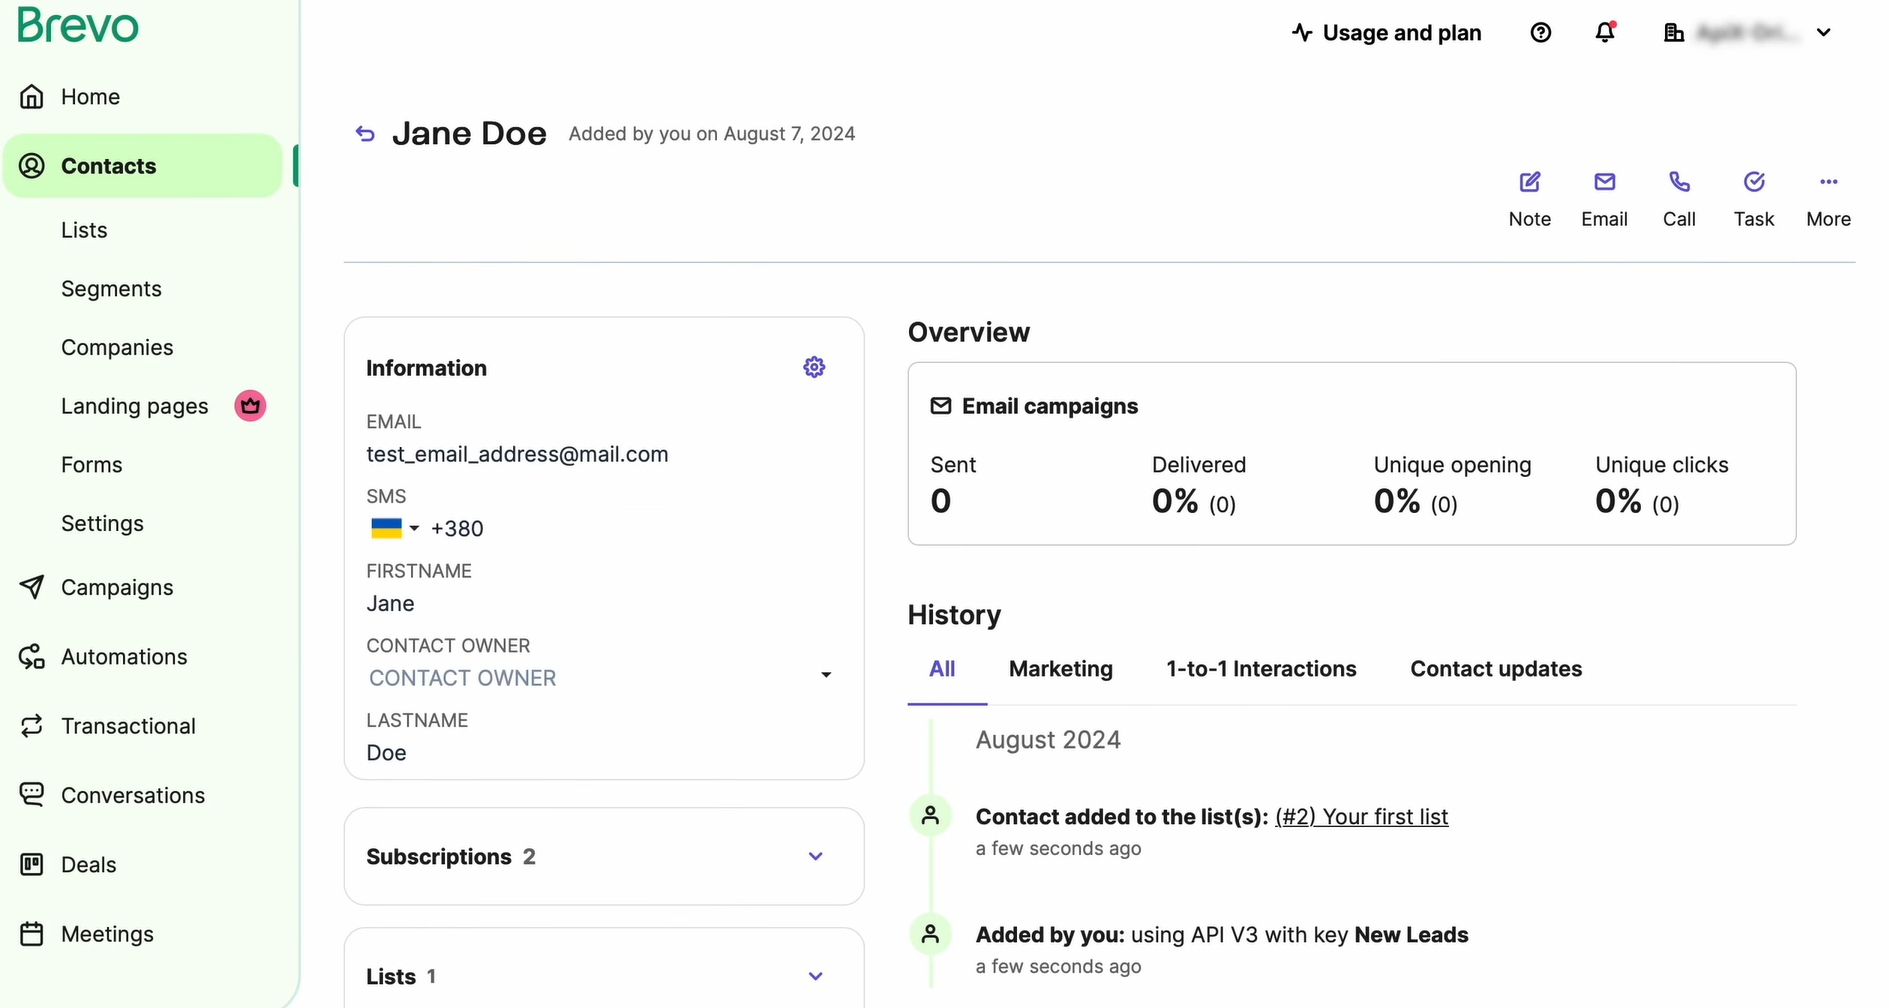Open Information settings gear
Screen dimensions: 1889x1008
click(x=815, y=367)
